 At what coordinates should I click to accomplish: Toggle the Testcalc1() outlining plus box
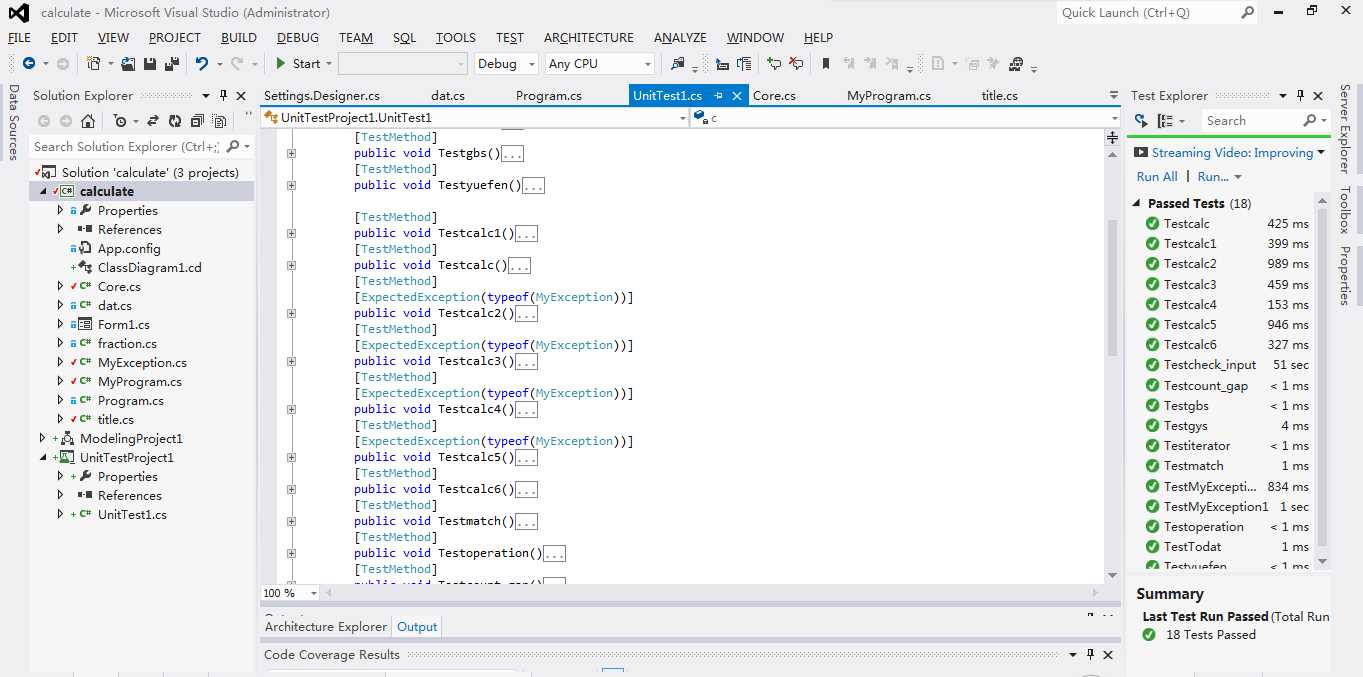(x=292, y=233)
